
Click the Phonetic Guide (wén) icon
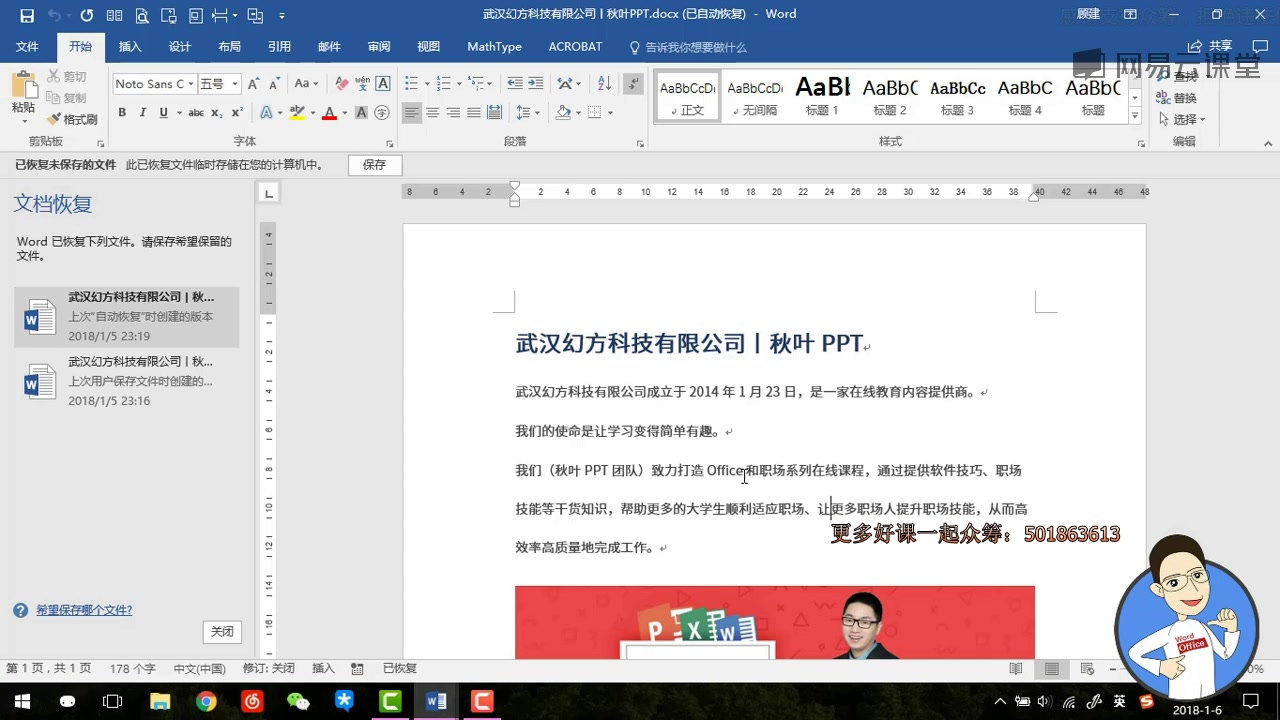(362, 84)
